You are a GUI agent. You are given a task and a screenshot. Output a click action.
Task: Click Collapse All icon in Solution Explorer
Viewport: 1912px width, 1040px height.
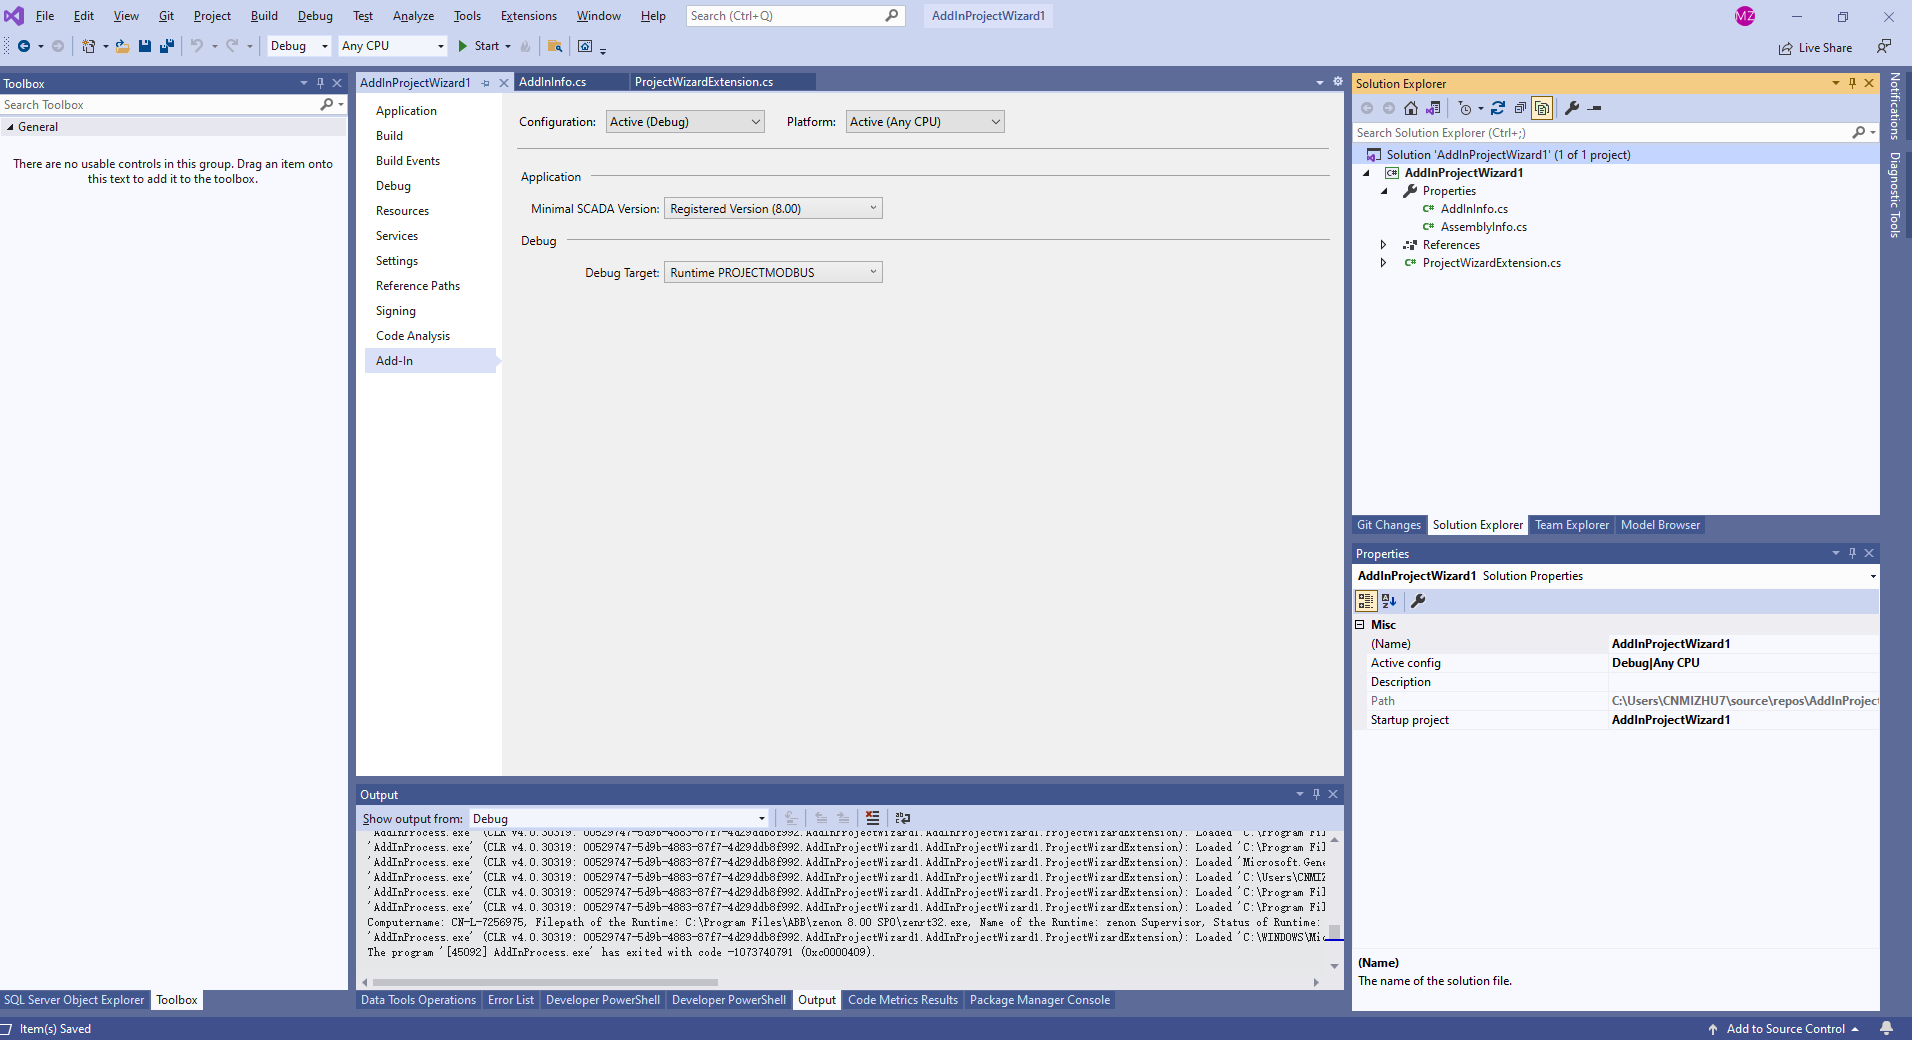click(1520, 108)
